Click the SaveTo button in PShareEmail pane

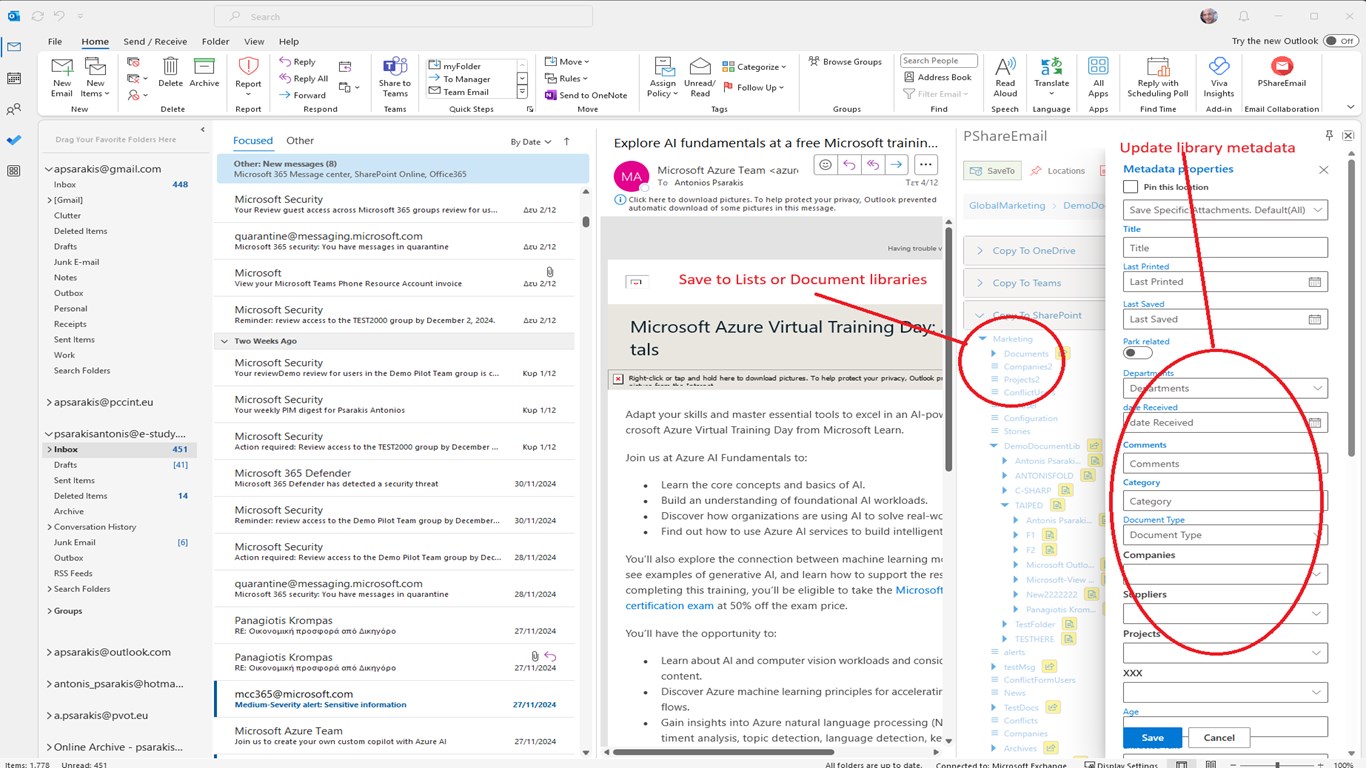click(992, 171)
